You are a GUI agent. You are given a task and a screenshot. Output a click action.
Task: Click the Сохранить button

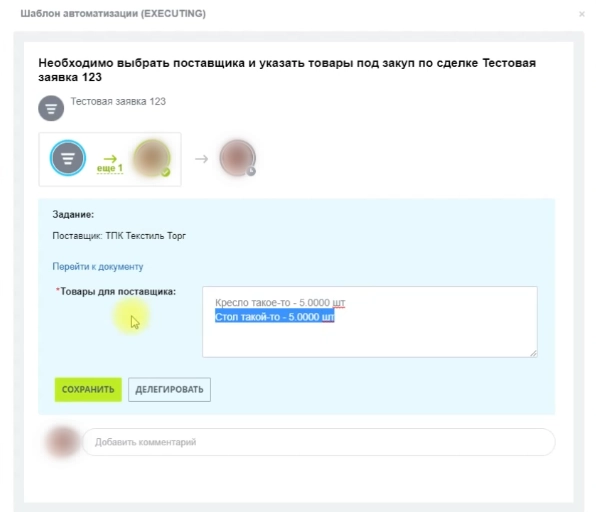pos(88,389)
